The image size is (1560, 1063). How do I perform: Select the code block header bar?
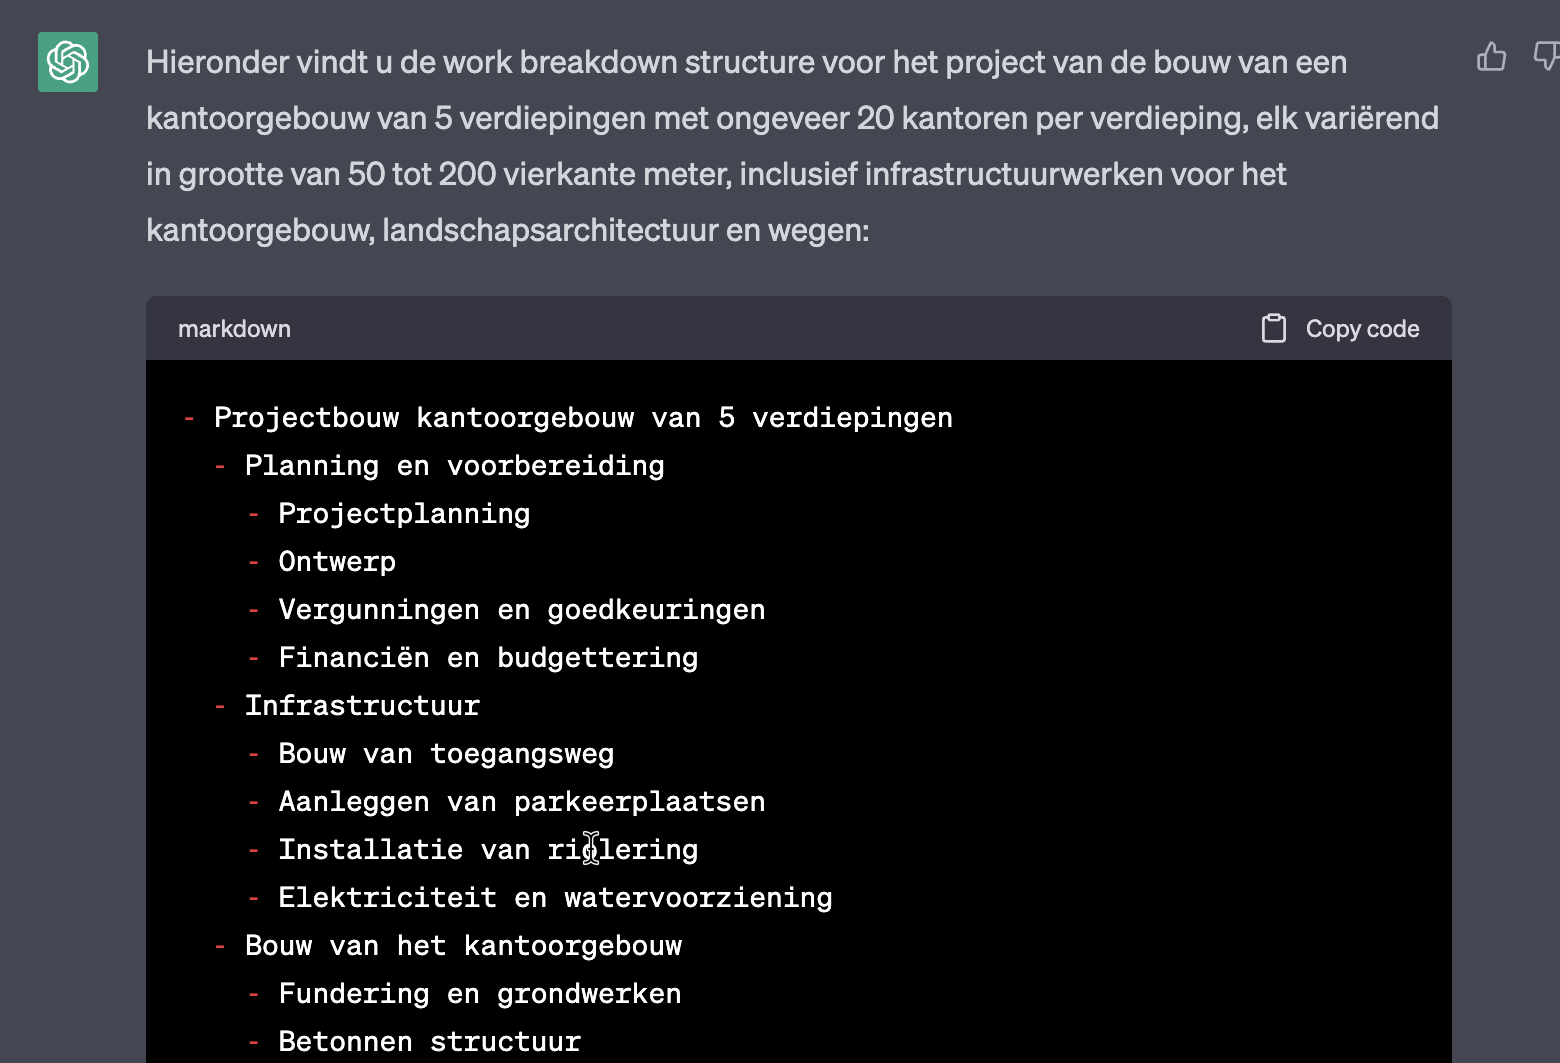tap(798, 327)
